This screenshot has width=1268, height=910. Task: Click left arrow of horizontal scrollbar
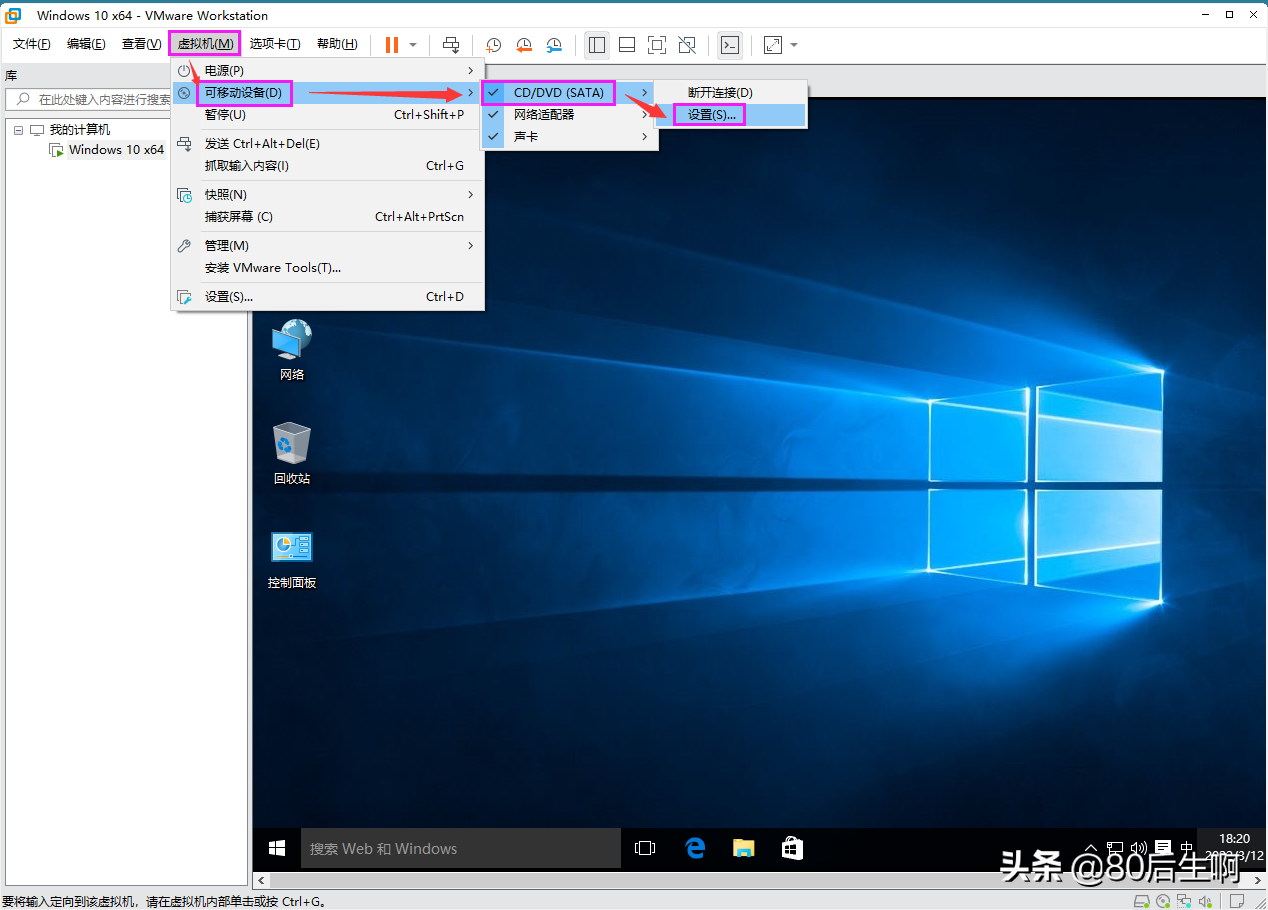click(261, 881)
